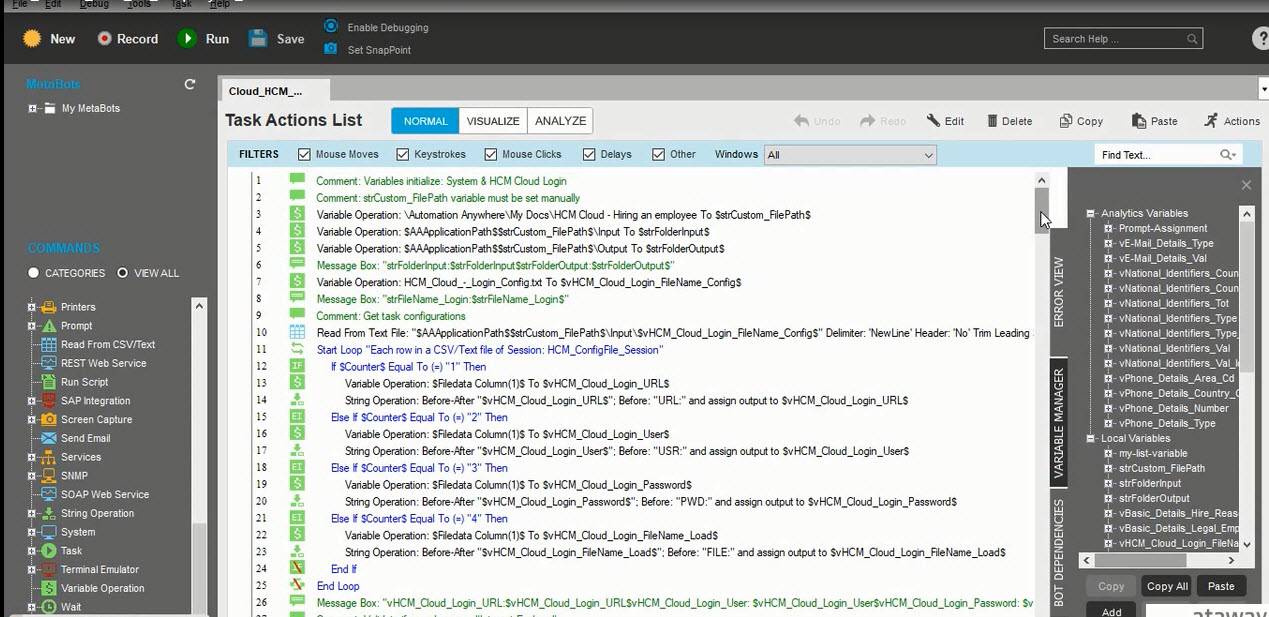Switch to the VISUALIZE view tab

(x=493, y=121)
